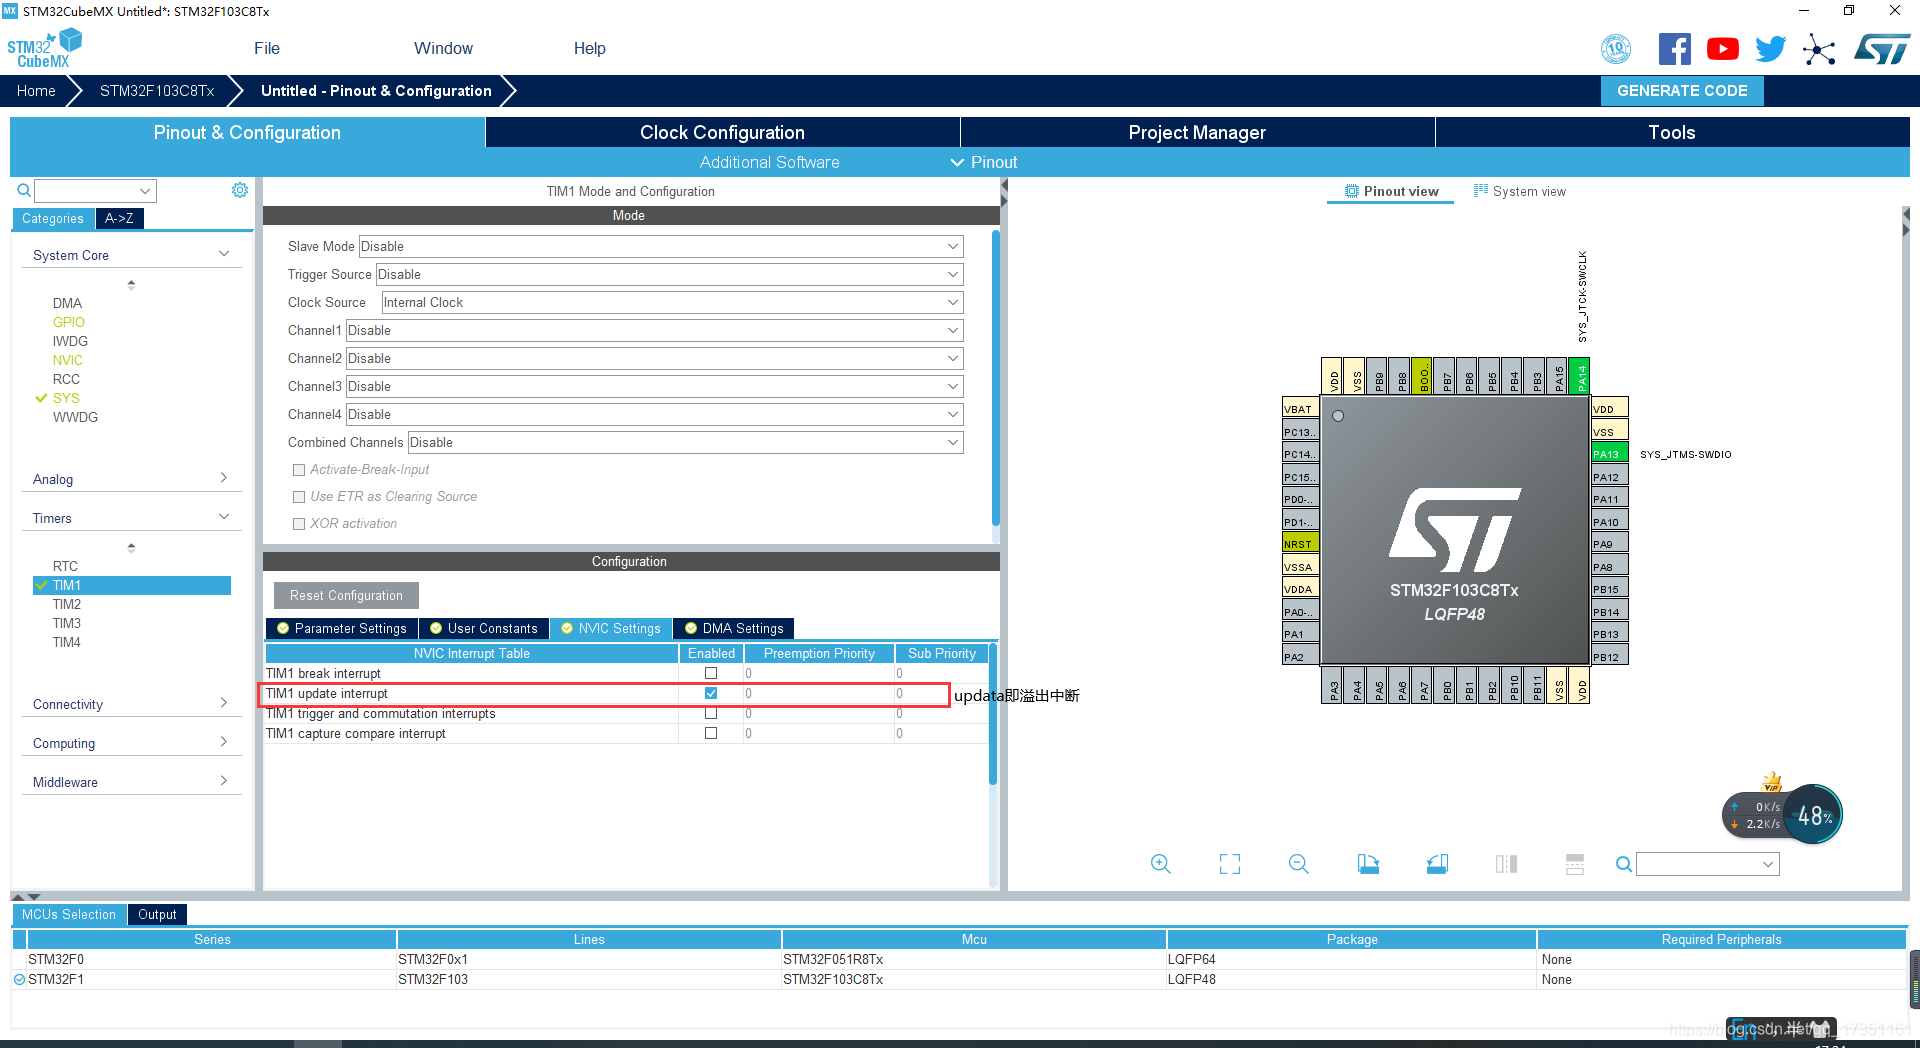Select TIM2 in Timers list
The height and width of the screenshot is (1048, 1920).
point(67,604)
